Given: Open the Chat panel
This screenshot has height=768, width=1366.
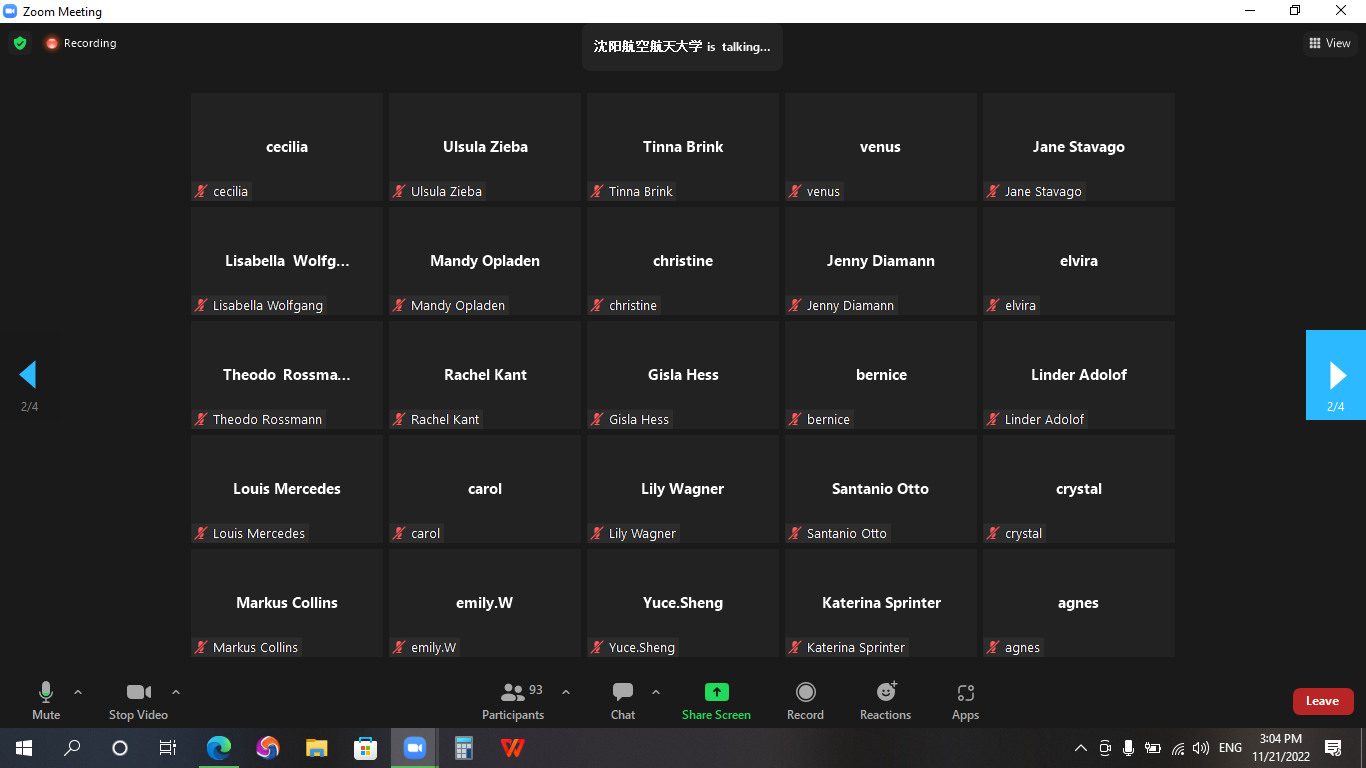Looking at the screenshot, I should pos(623,700).
